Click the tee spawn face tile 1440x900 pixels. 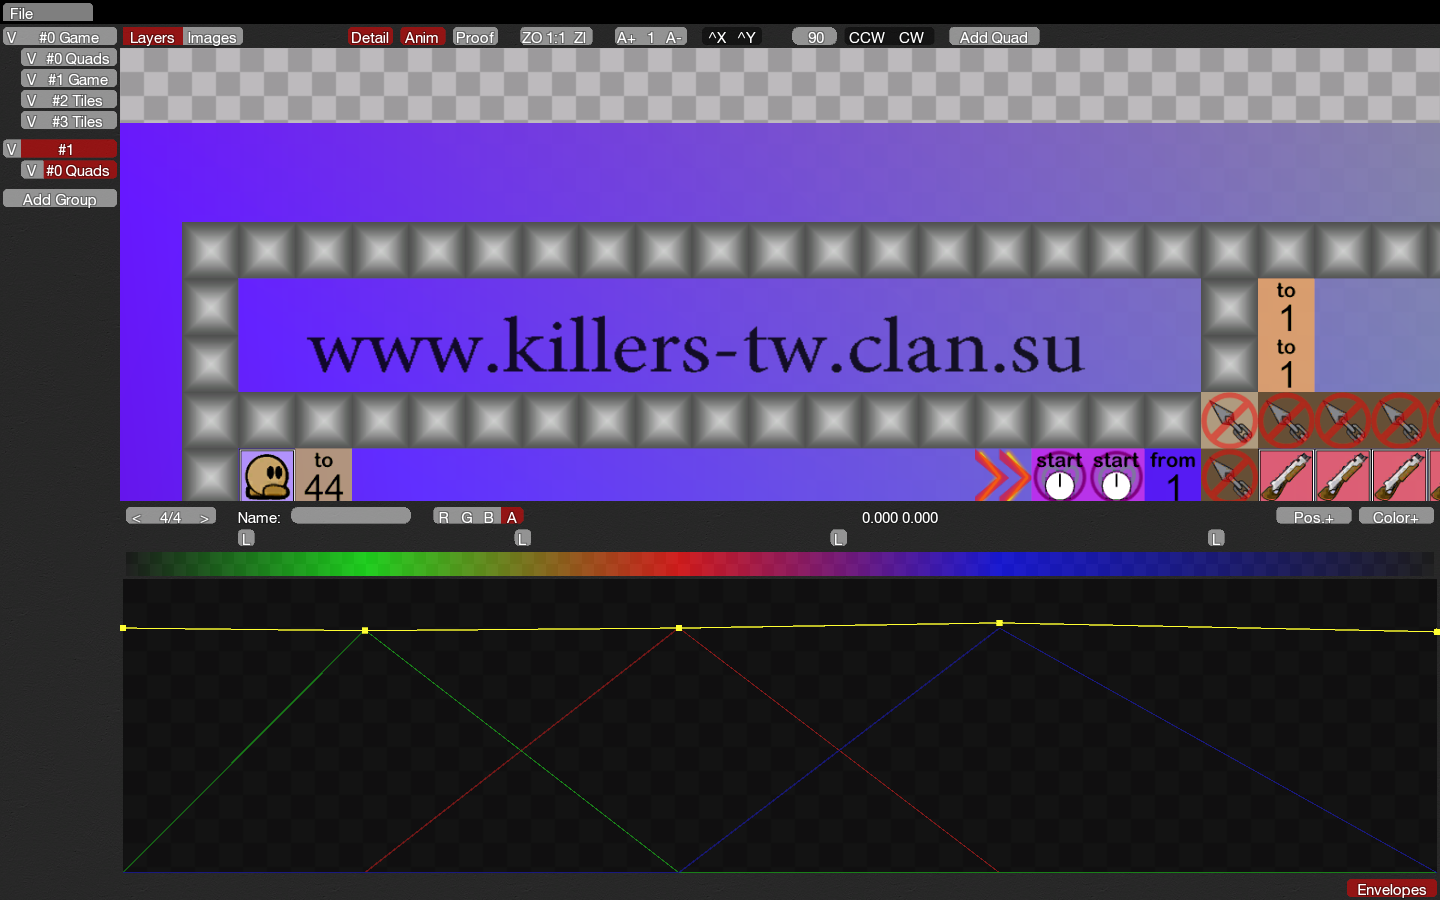(x=267, y=476)
